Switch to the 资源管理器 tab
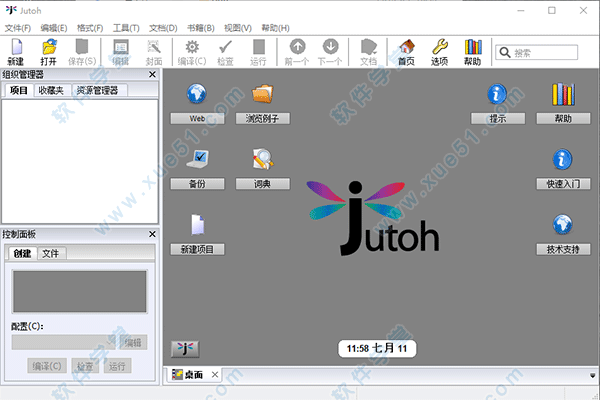The height and width of the screenshot is (400, 600). pos(98,90)
